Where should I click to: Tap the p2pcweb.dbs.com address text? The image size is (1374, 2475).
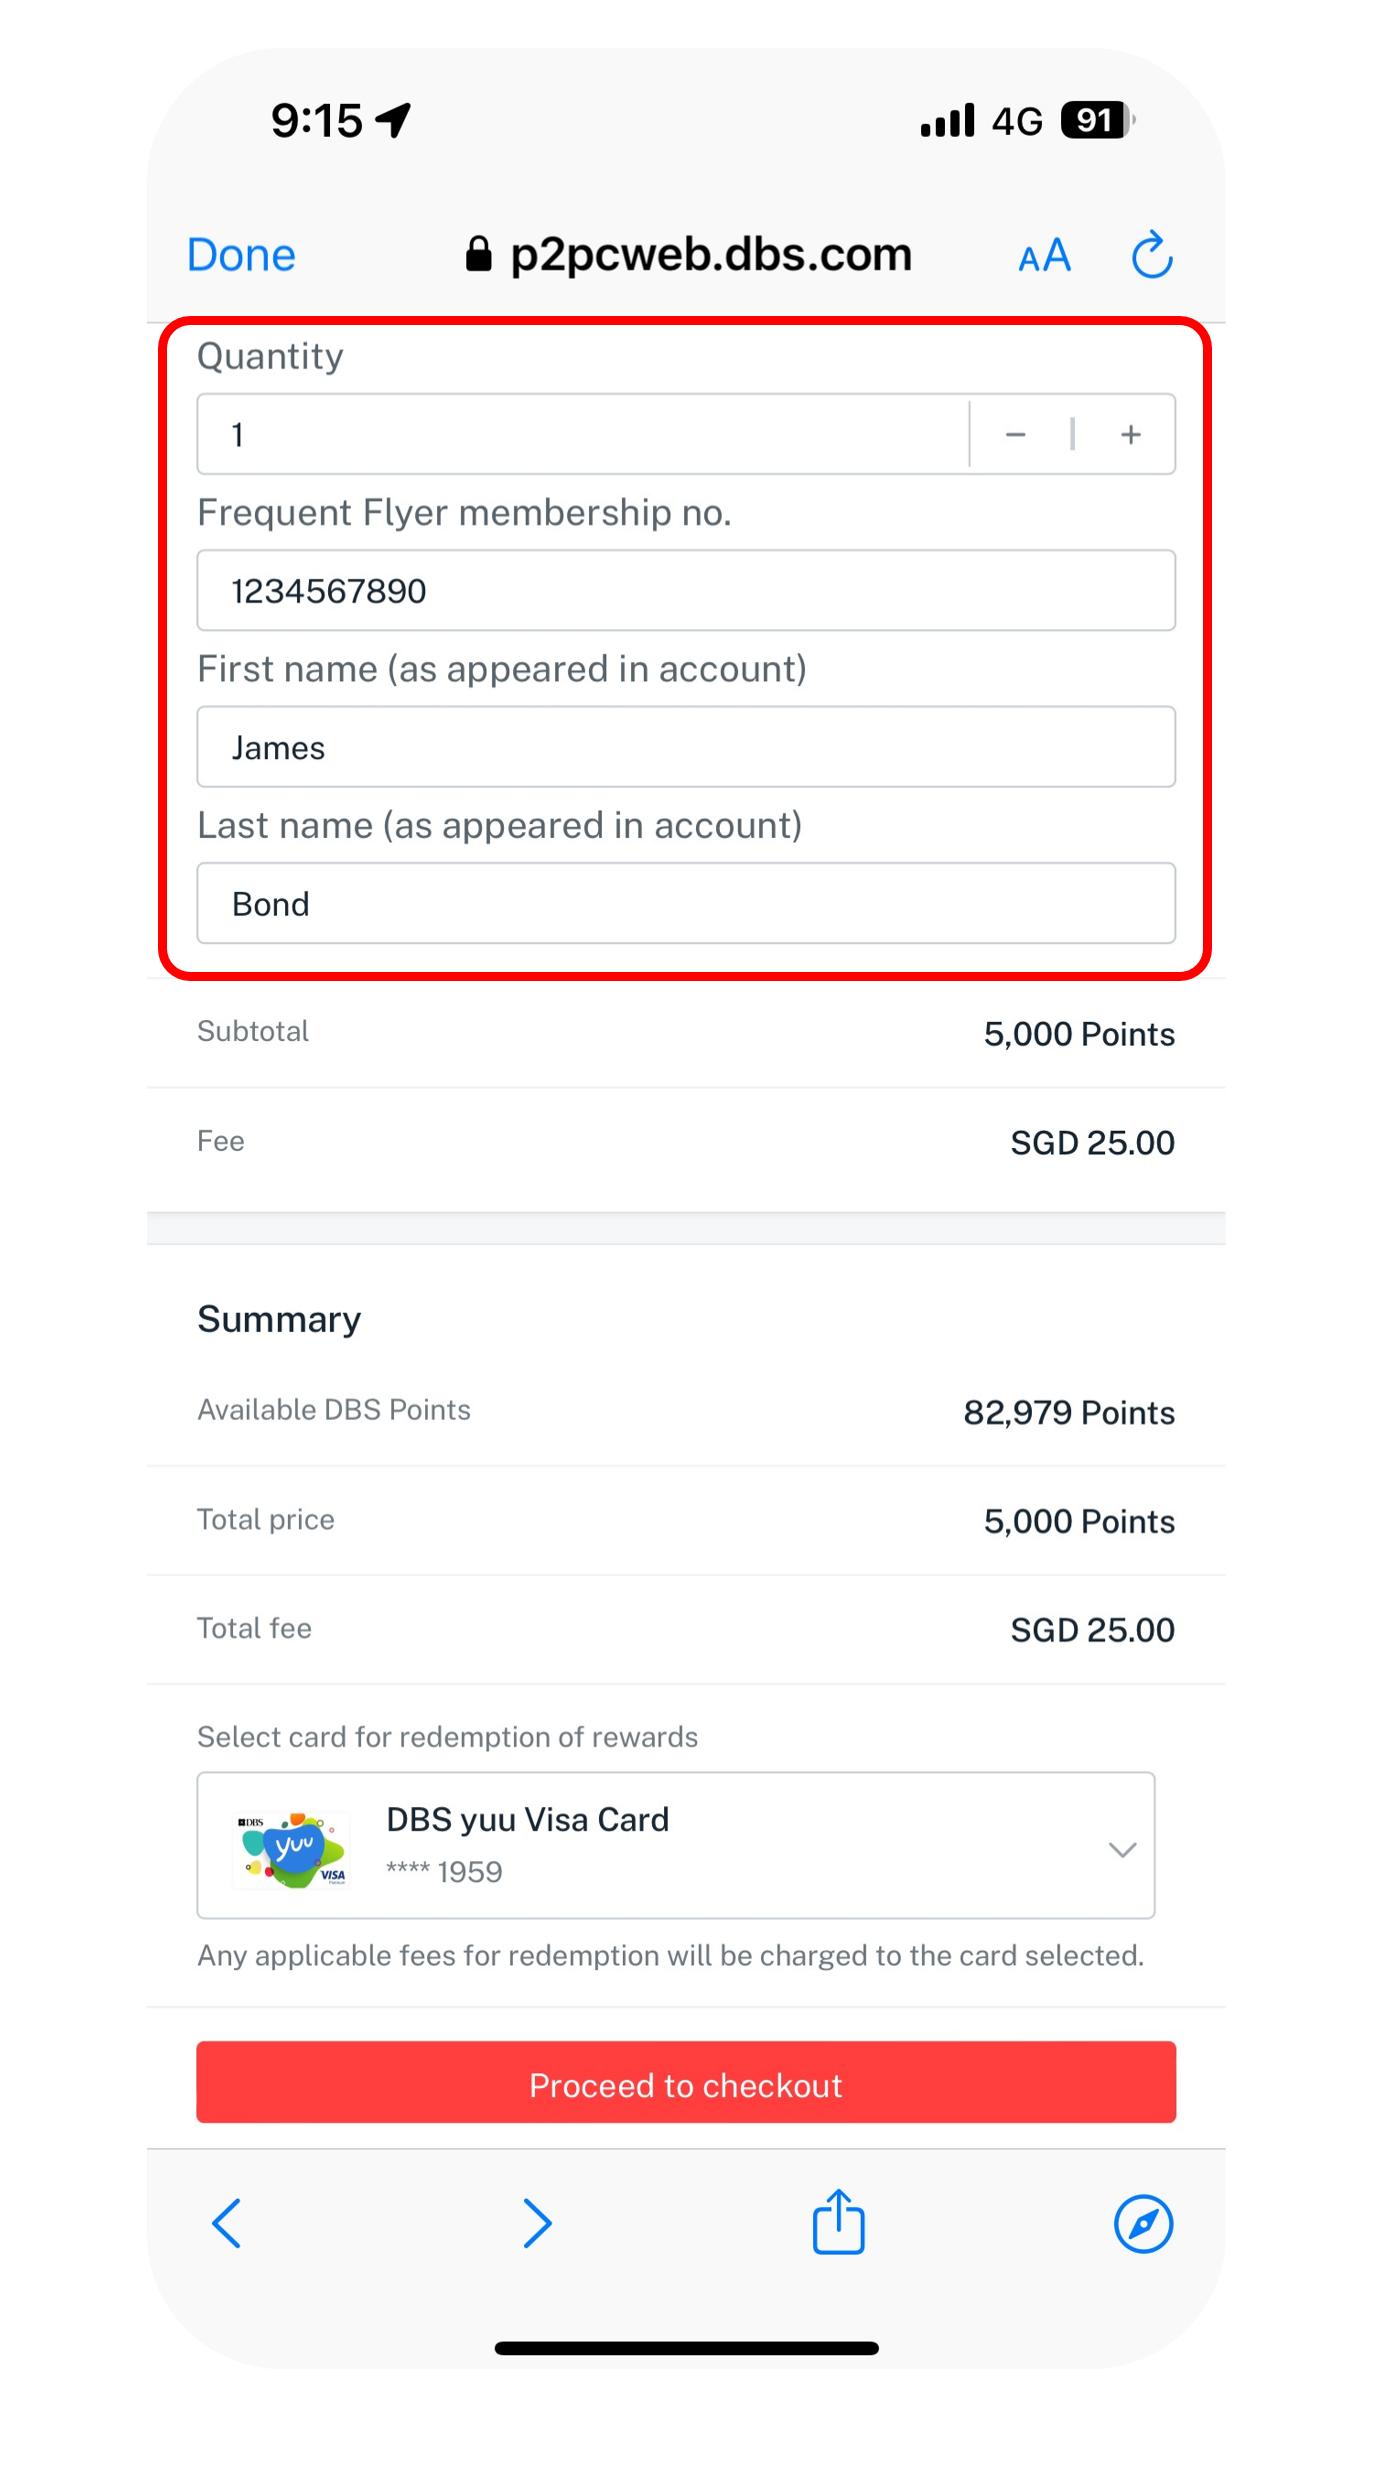pos(711,255)
